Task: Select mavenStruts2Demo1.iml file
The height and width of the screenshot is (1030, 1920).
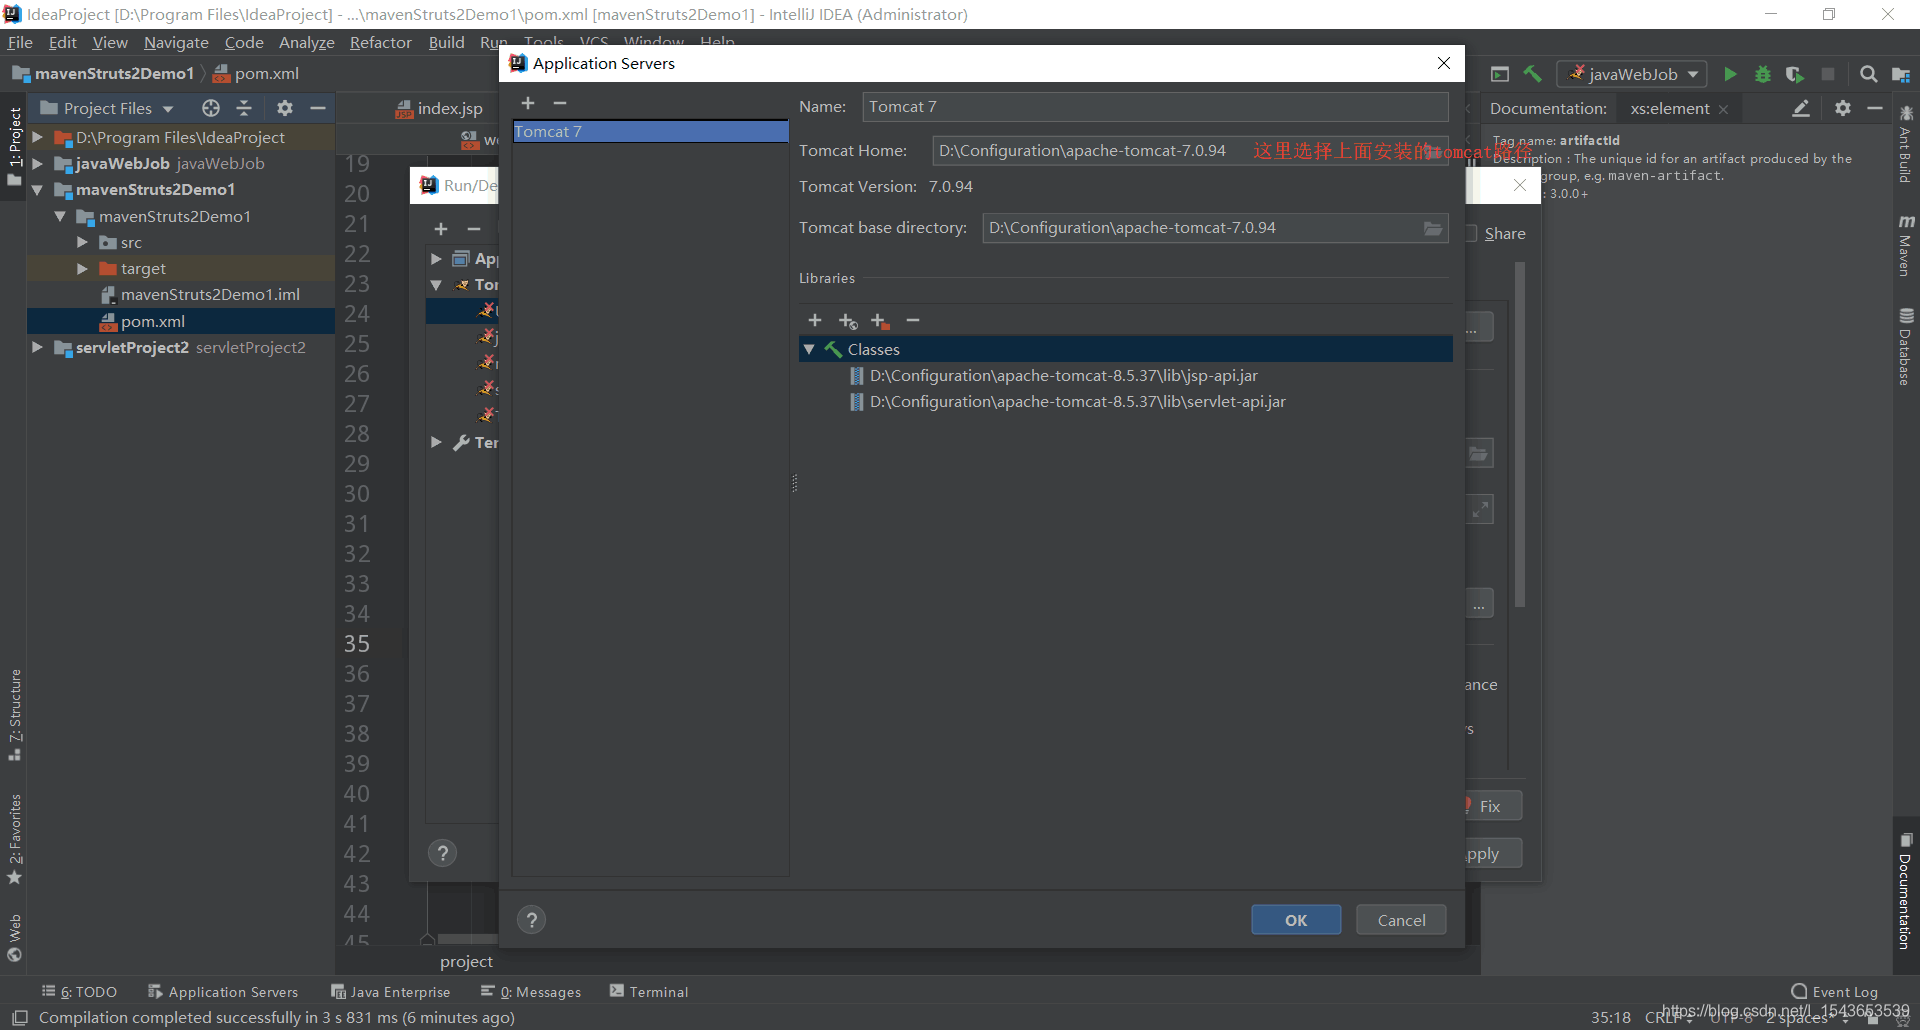Action: [210, 295]
